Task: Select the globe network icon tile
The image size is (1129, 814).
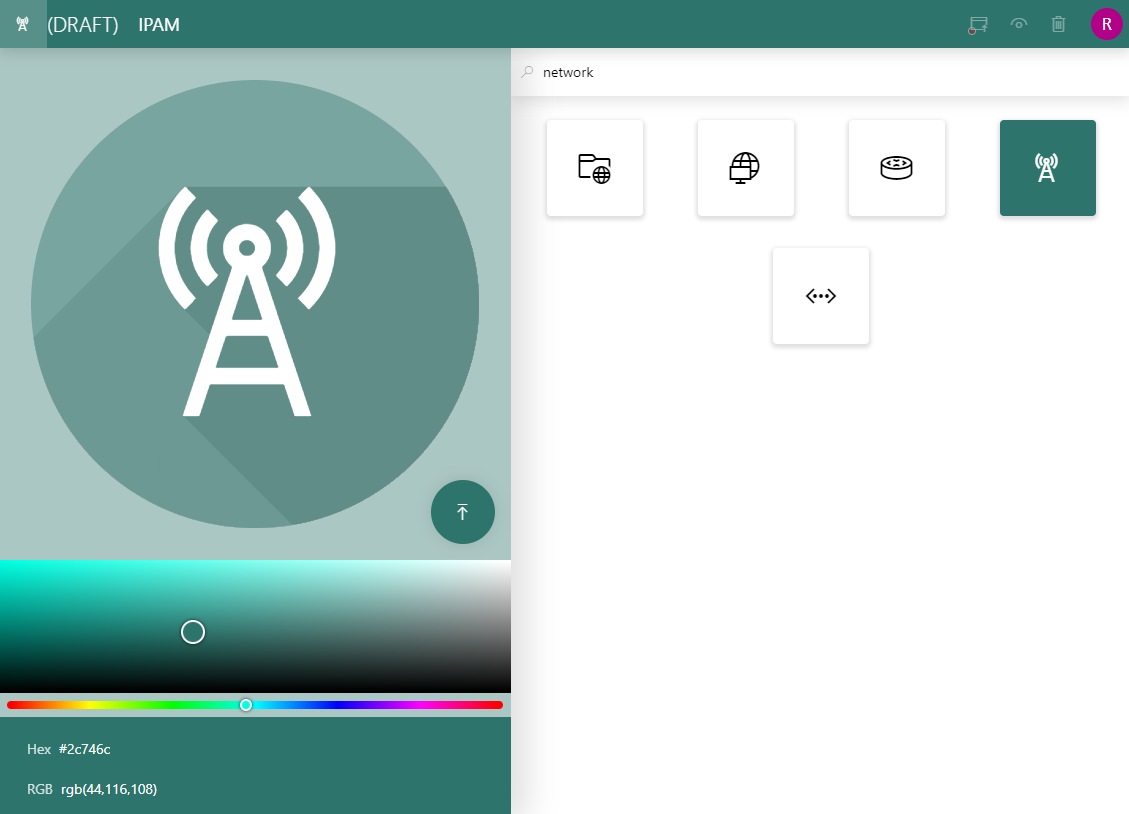Action: tap(745, 167)
